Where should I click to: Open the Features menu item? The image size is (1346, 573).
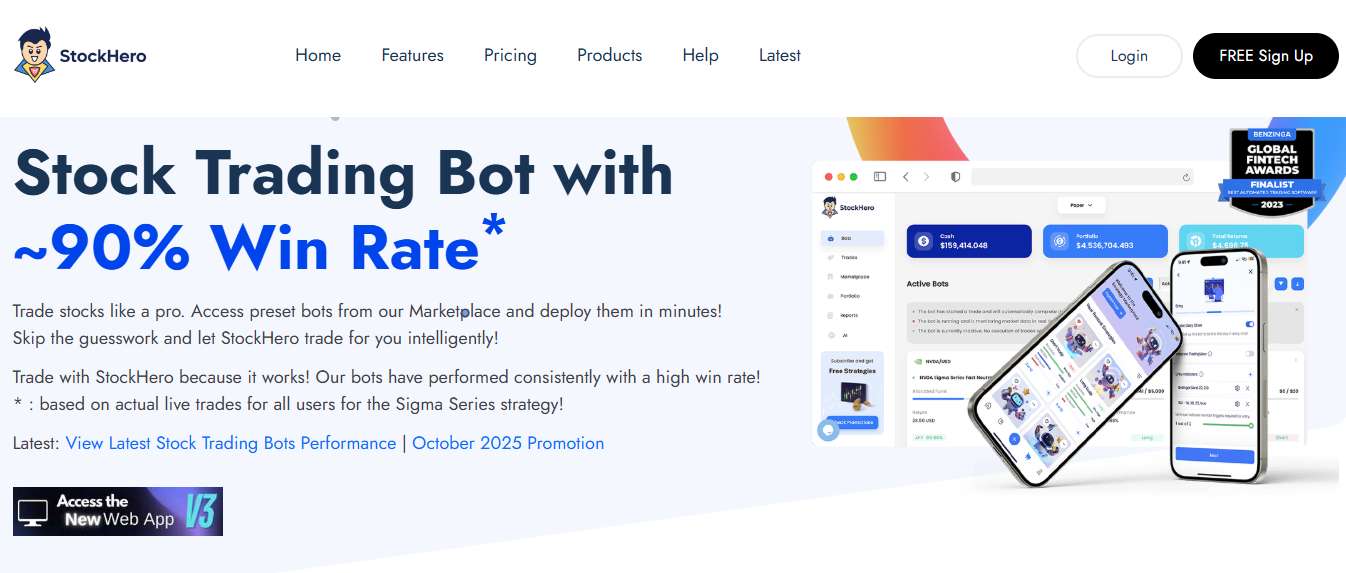coord(412,55)
